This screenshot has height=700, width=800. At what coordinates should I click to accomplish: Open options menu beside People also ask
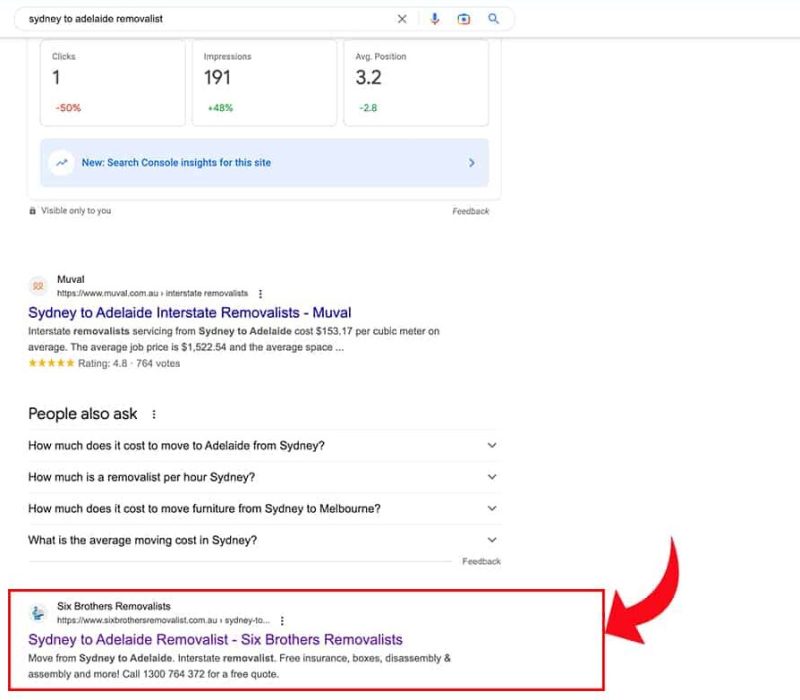tap(154, 414)
